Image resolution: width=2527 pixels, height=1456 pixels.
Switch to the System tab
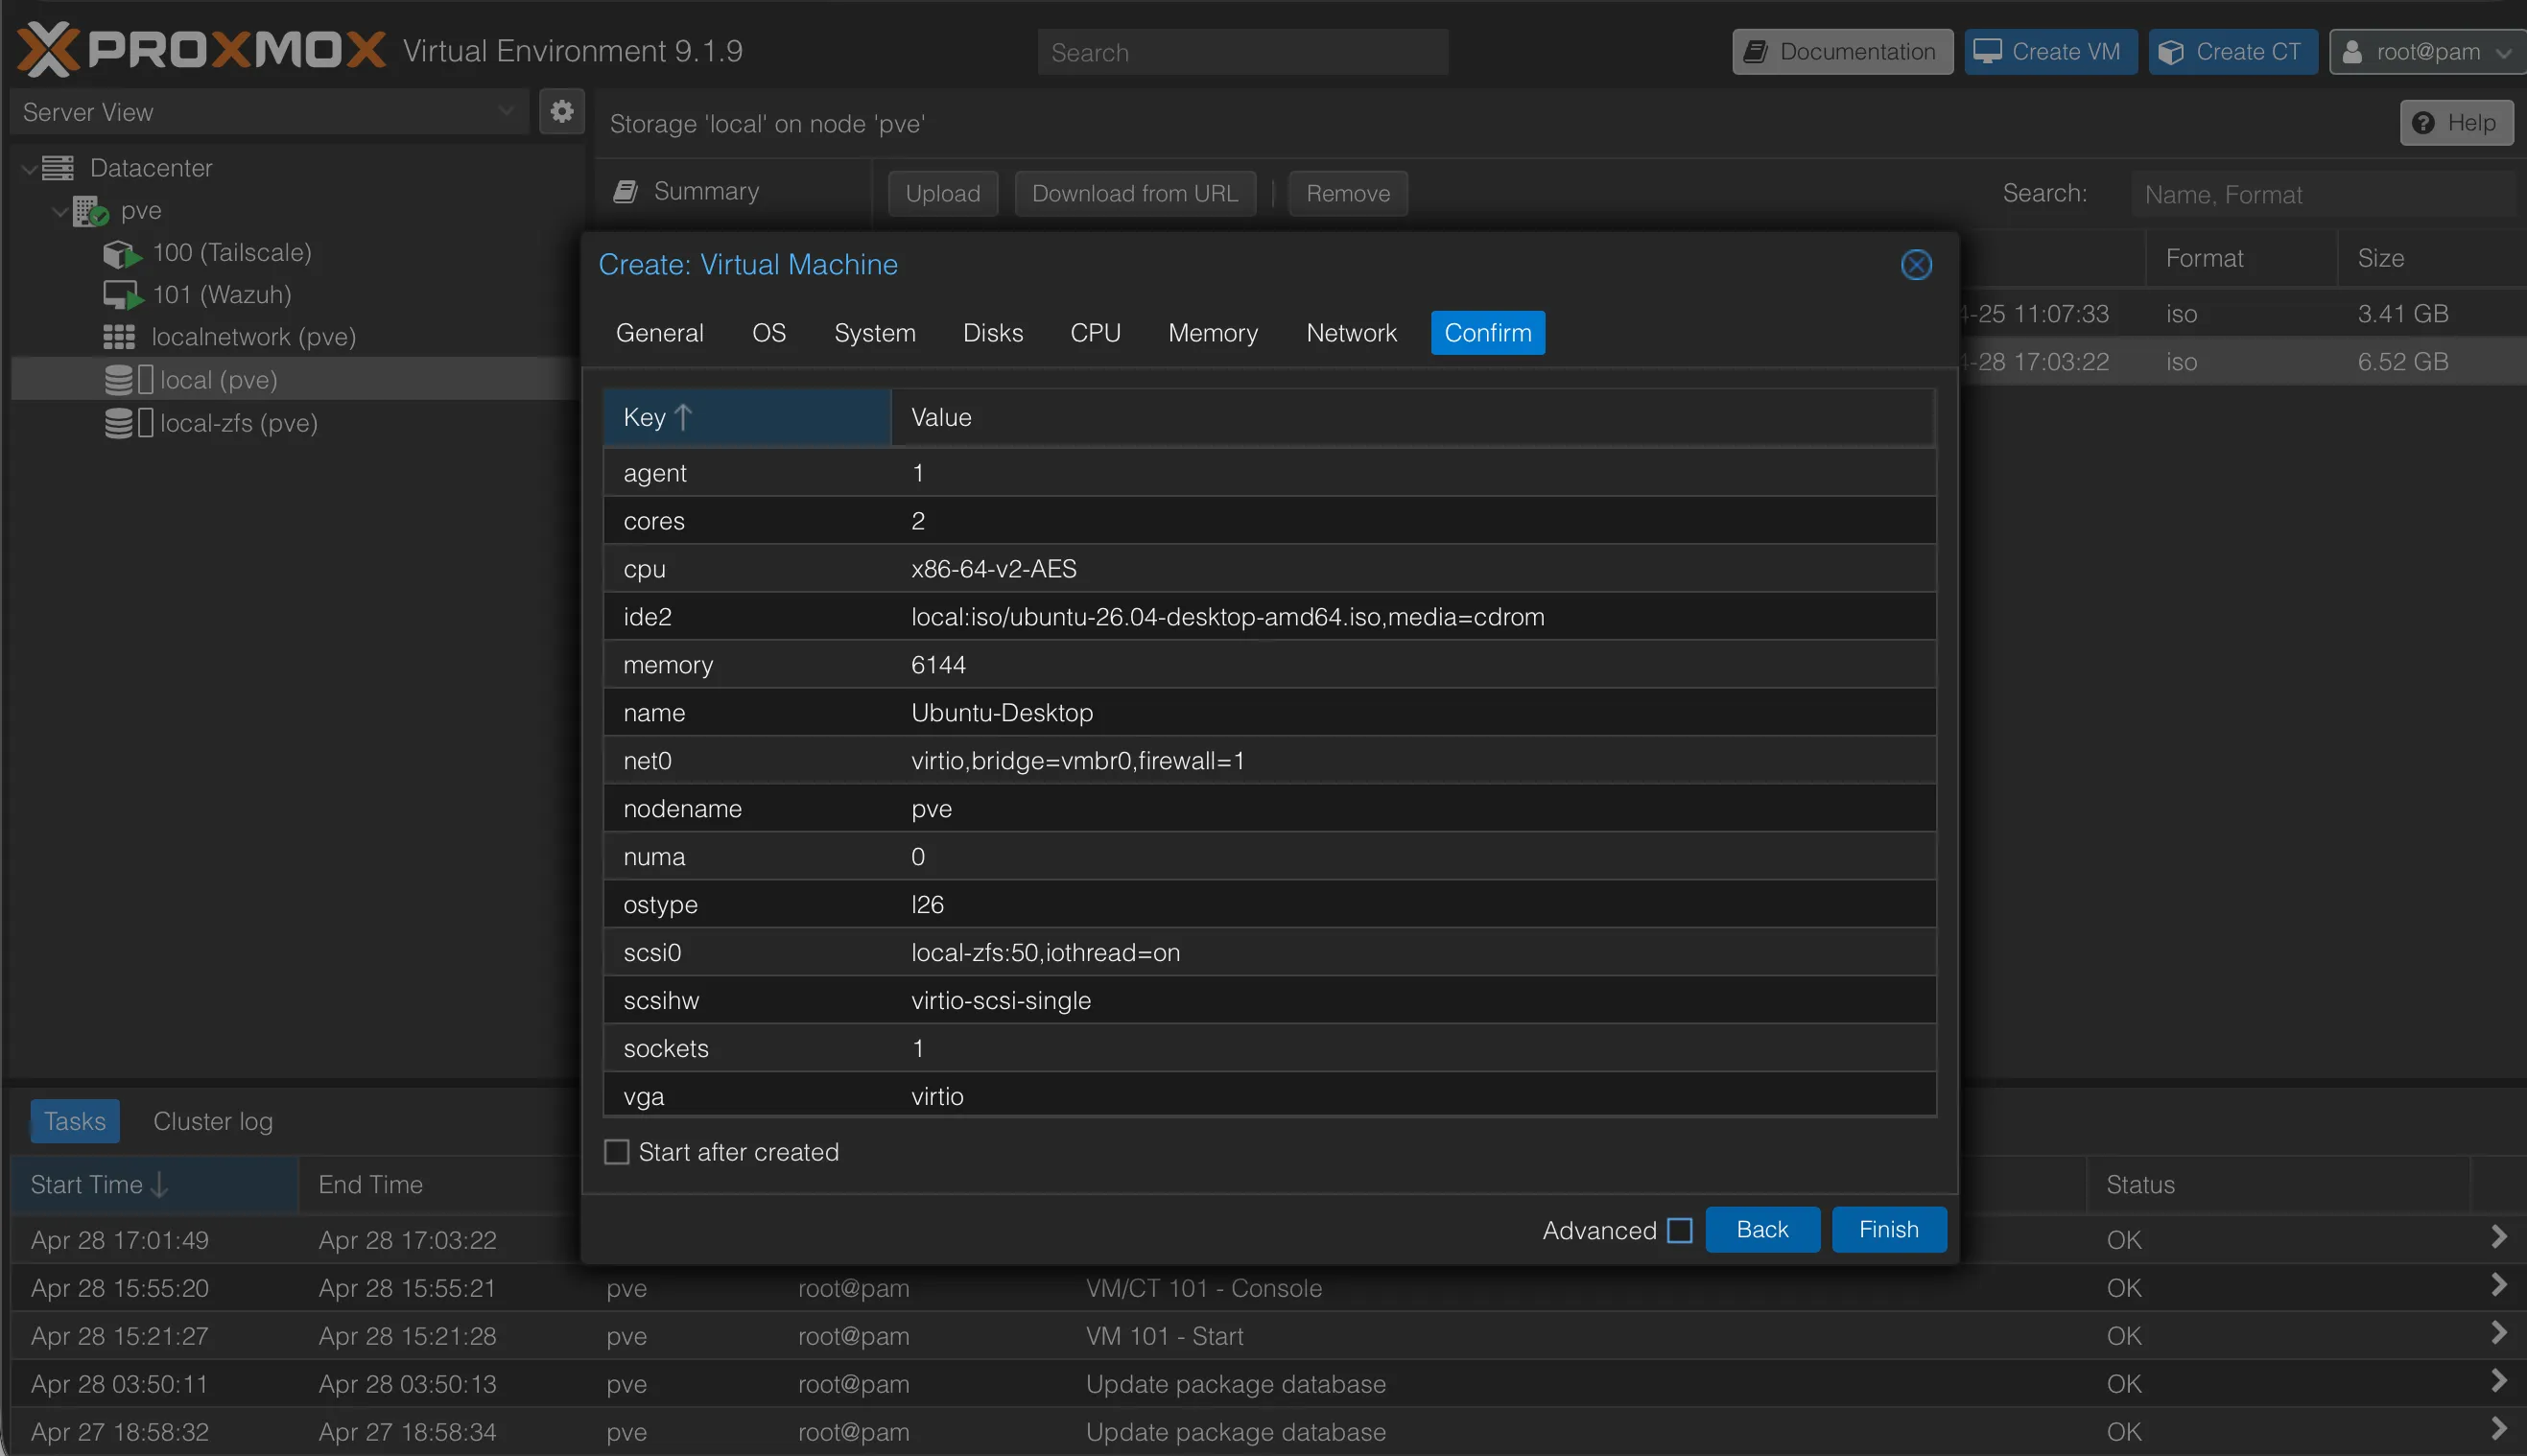875,333
